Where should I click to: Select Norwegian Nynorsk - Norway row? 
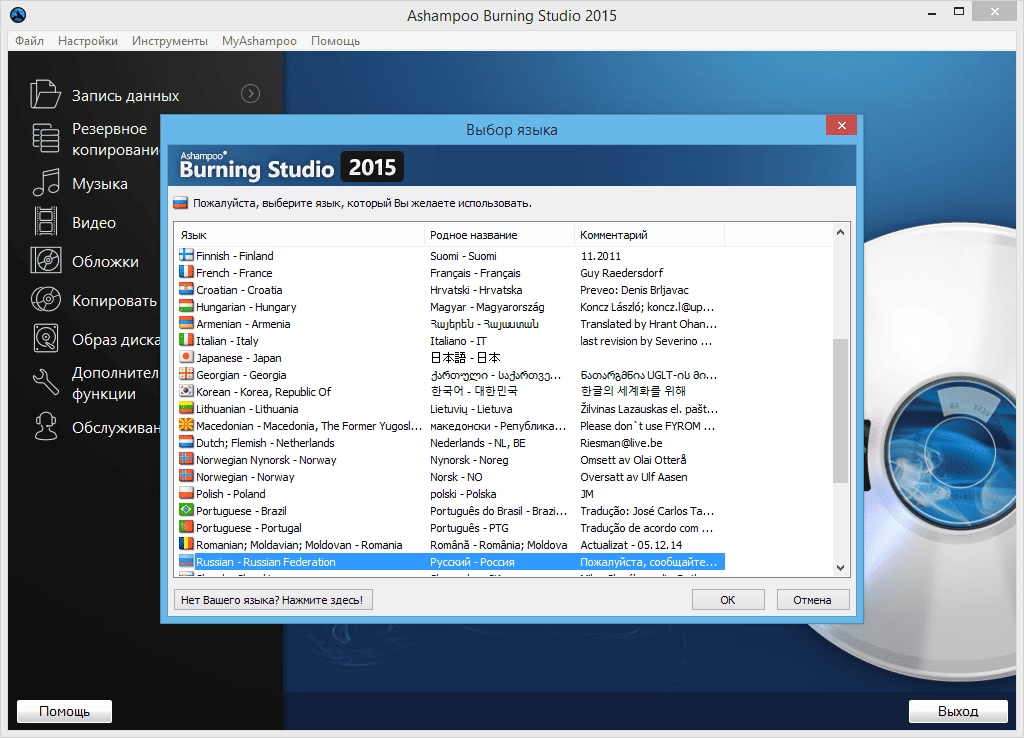coord(450,460)
